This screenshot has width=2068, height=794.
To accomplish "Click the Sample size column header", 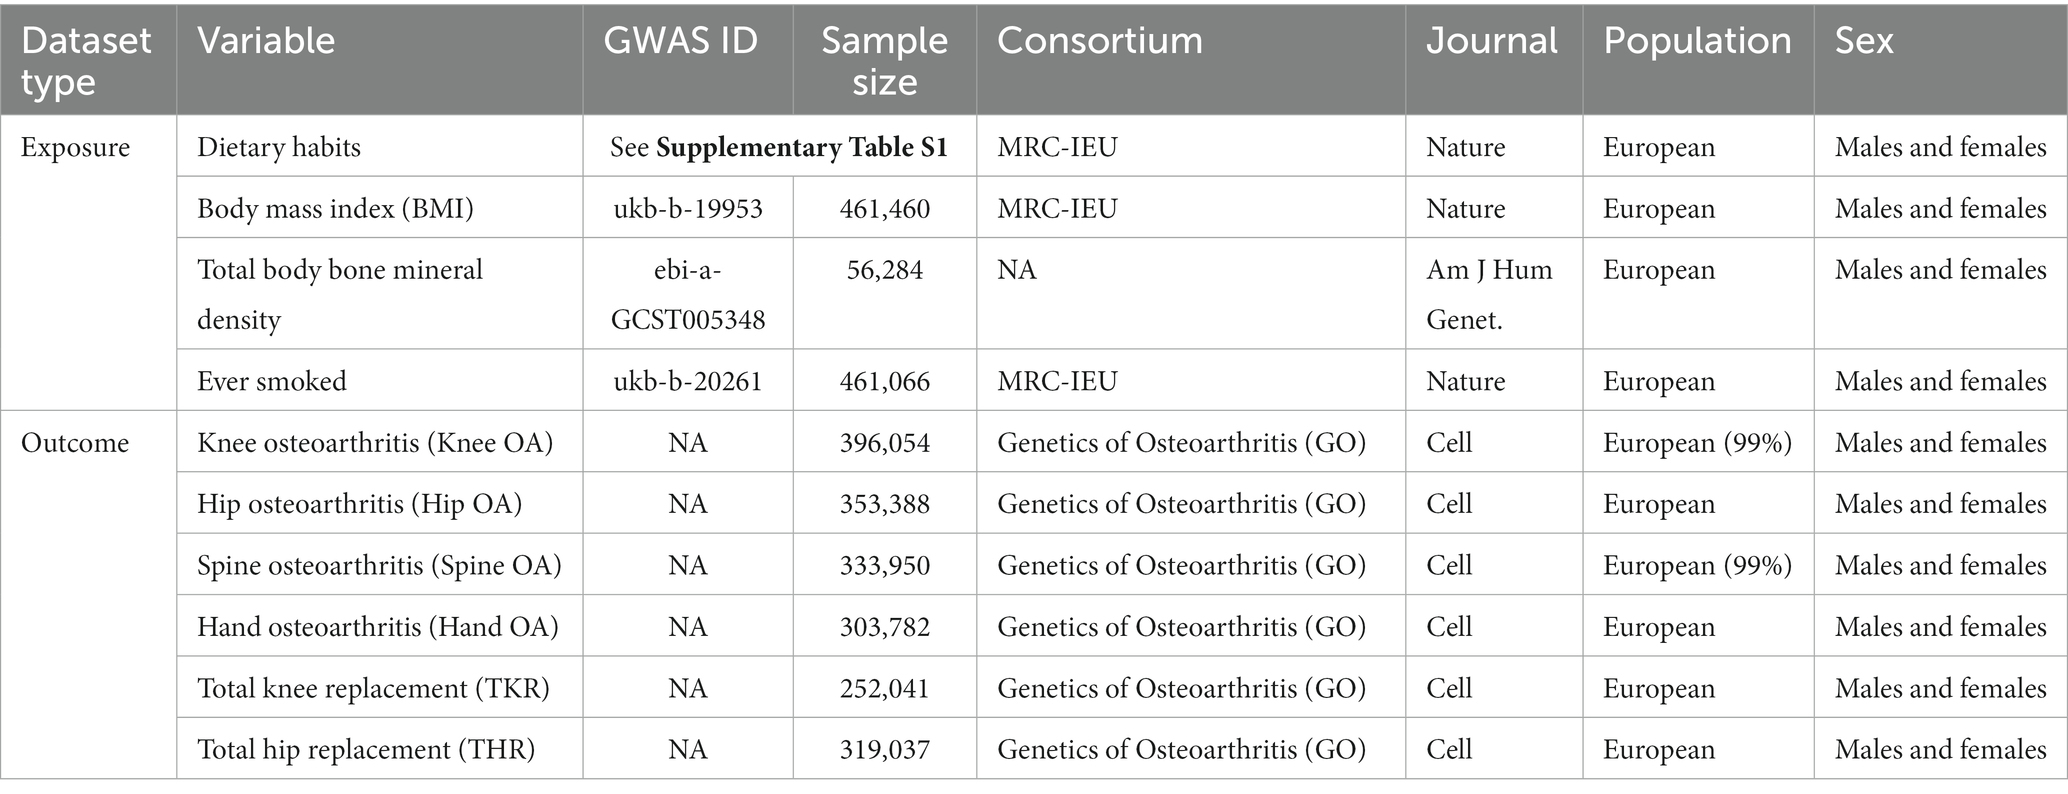I will pyautogui.click(x=885, y=60).
